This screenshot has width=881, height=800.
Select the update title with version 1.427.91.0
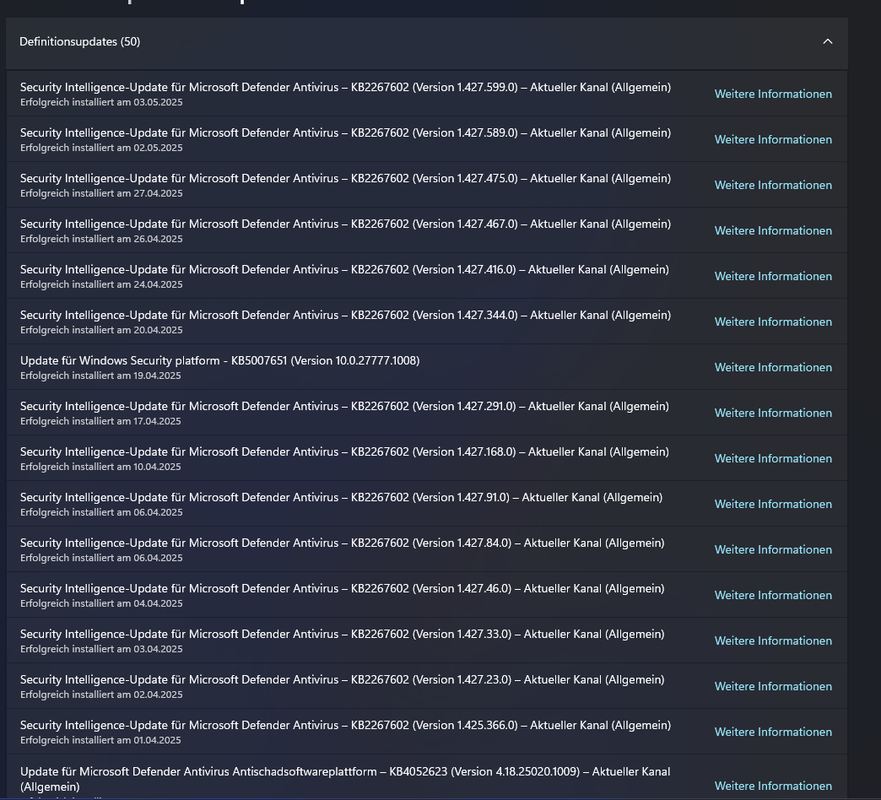[x=342, y=497]
